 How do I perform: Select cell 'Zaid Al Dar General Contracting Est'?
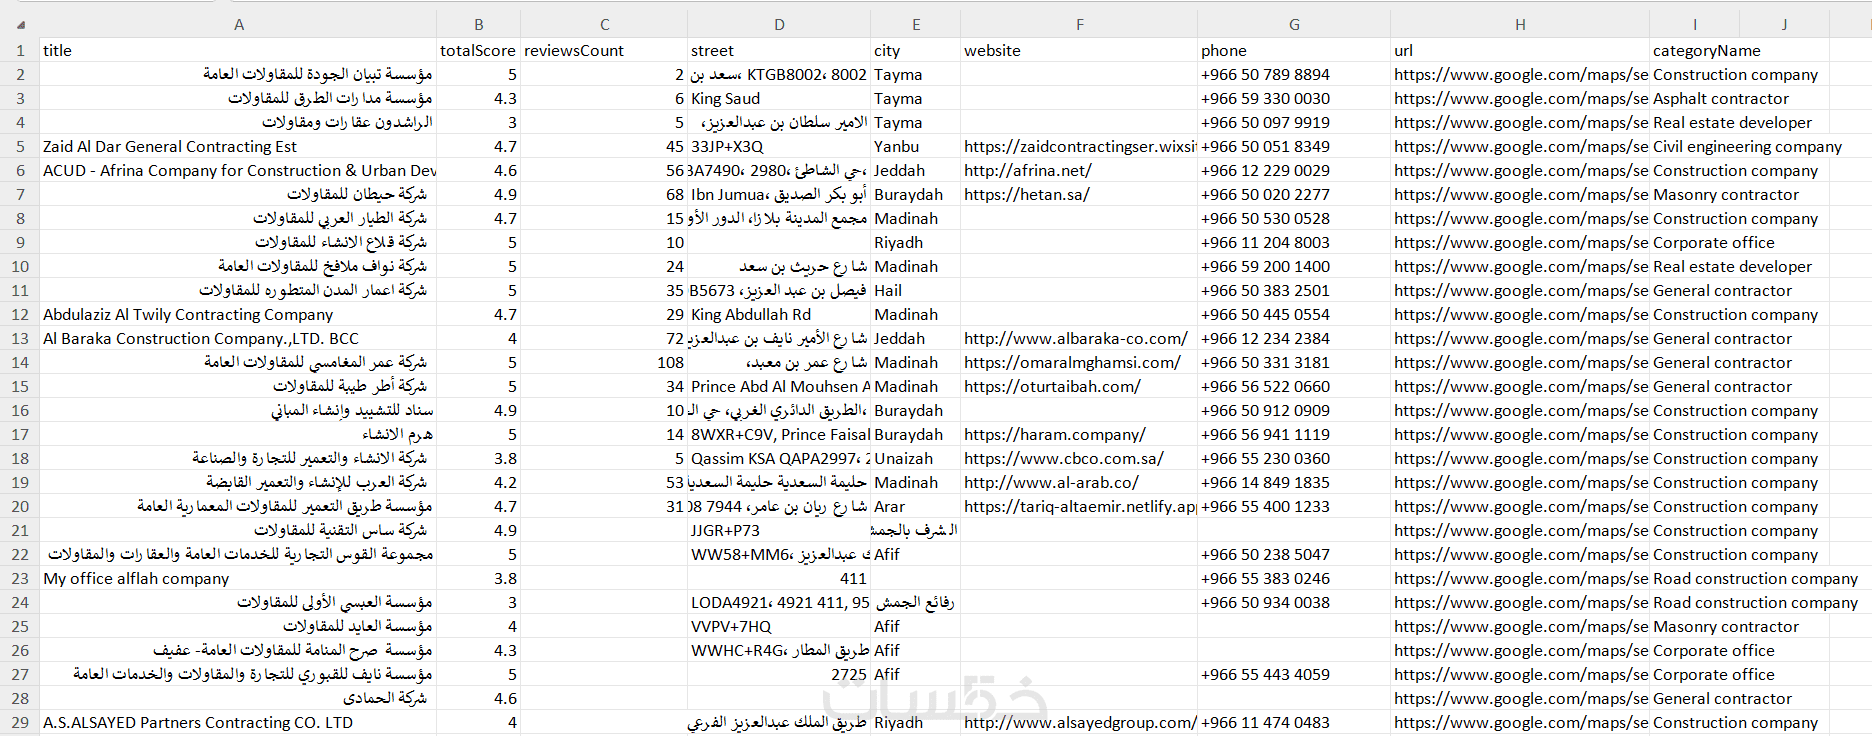point(238,146)
